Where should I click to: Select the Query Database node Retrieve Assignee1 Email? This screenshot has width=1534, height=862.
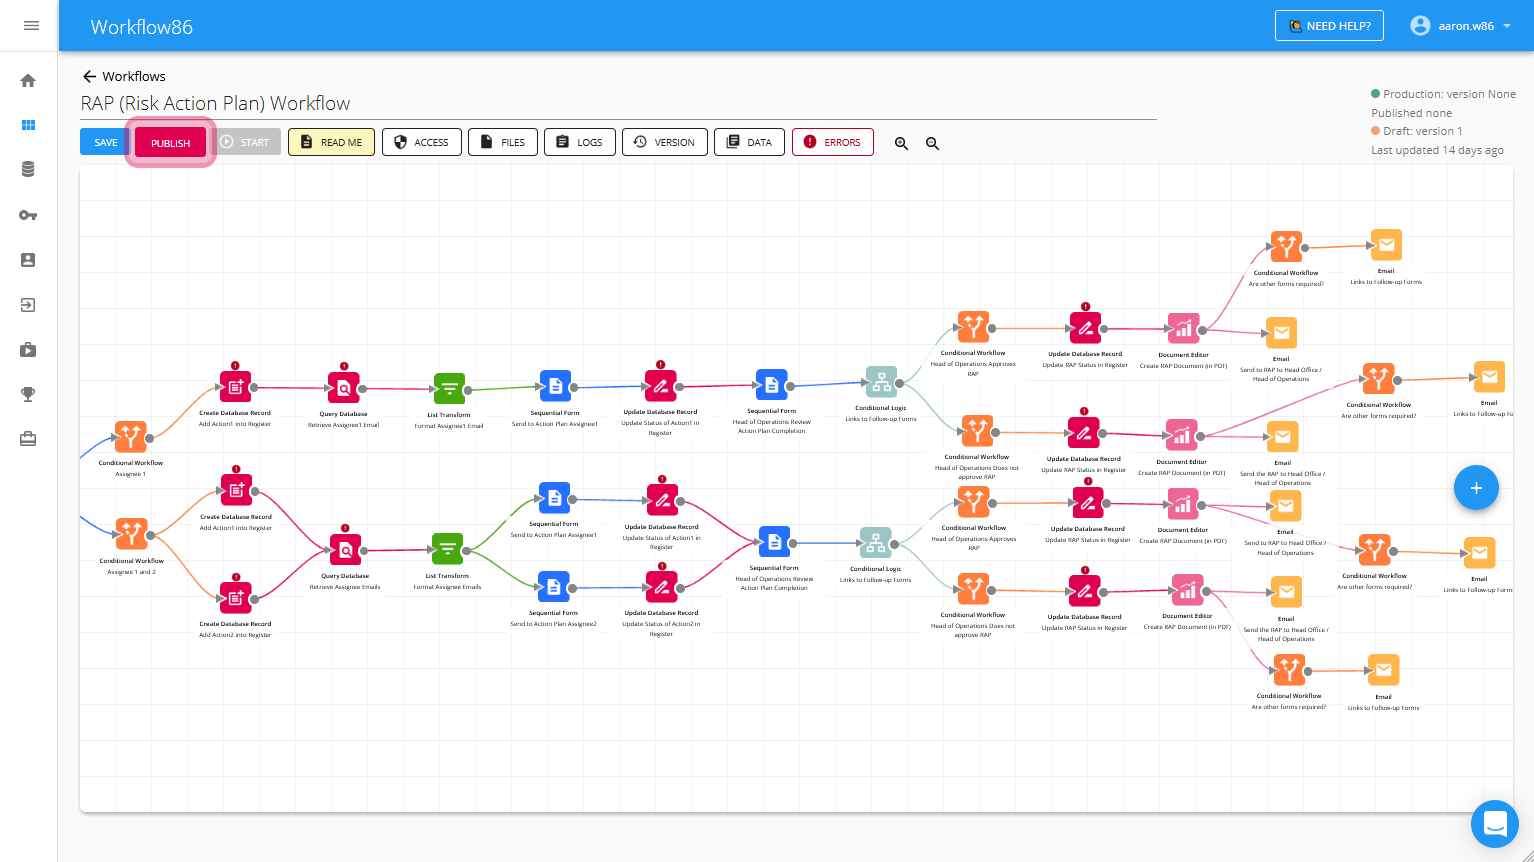click(344, 388)
